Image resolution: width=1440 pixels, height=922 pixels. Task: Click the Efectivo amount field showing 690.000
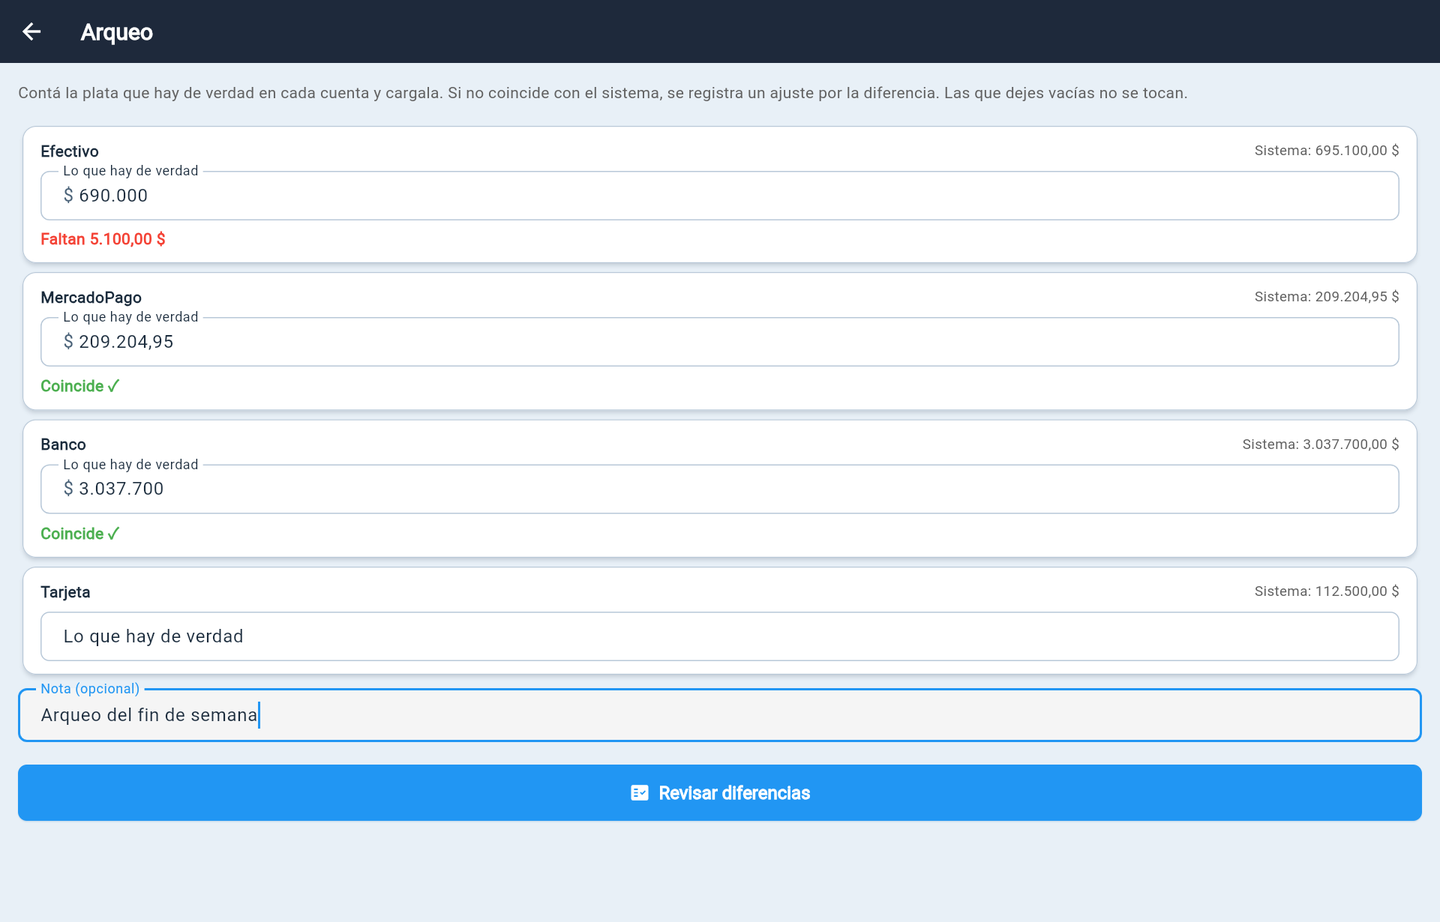click(720, 196)
